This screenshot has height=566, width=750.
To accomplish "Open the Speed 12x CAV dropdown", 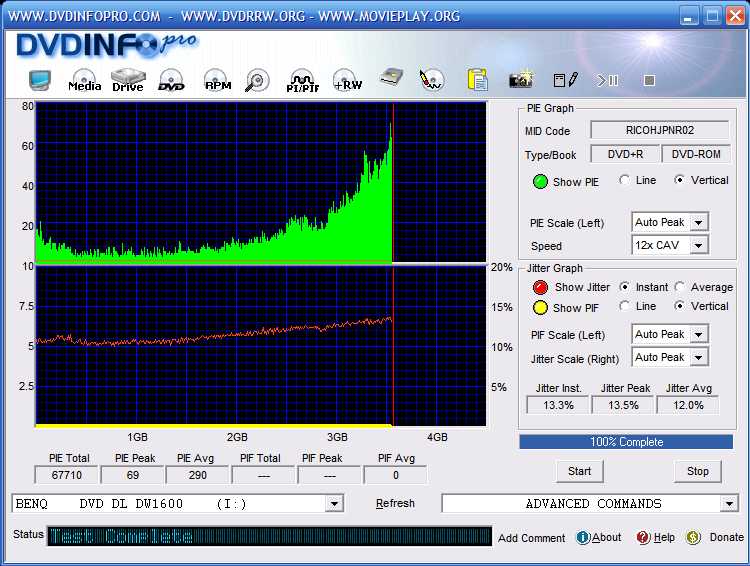I will pyautogui.click(x=699, y=245).
